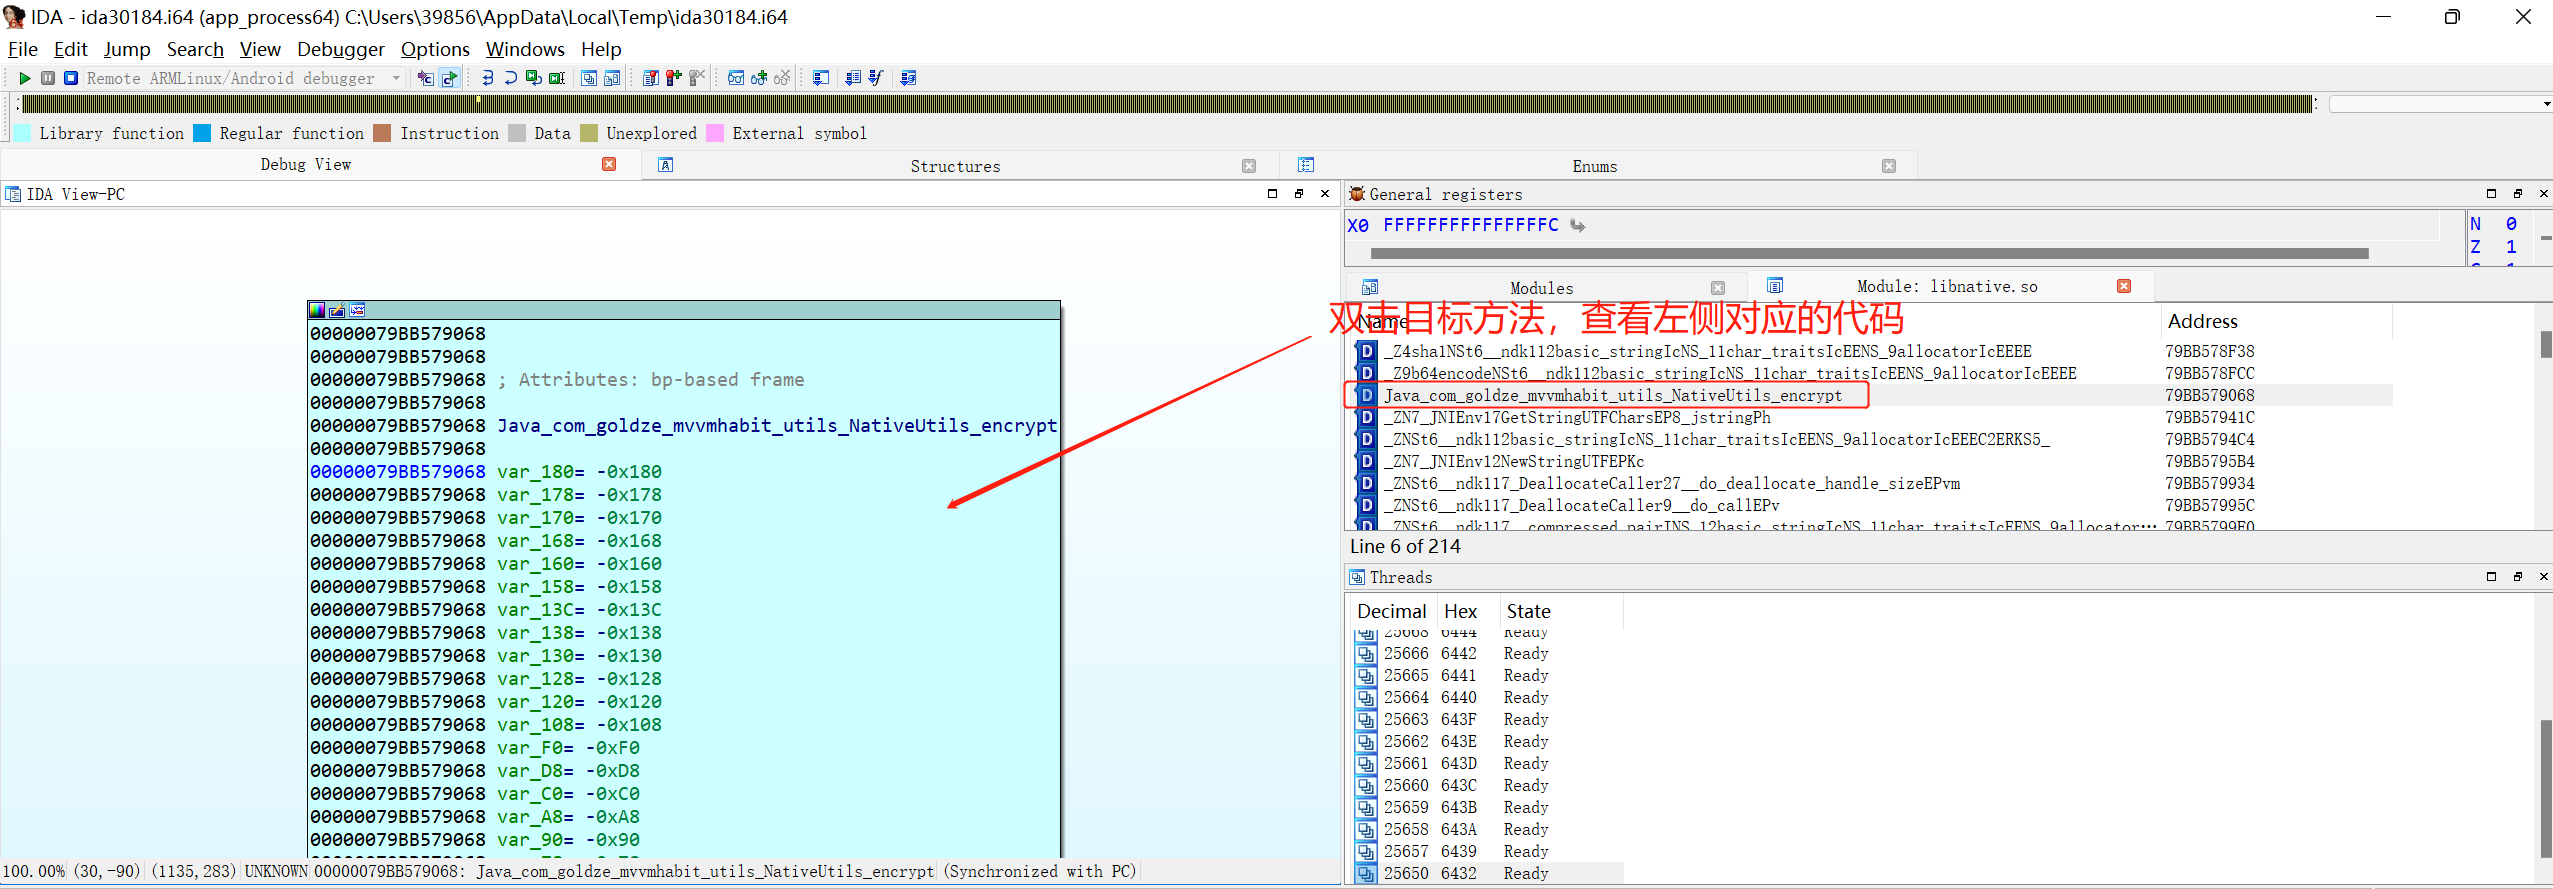Viewport: 2553px width, 889px height.
Task: Open the modules list toolbar icon
Action: tap(612, 78)
